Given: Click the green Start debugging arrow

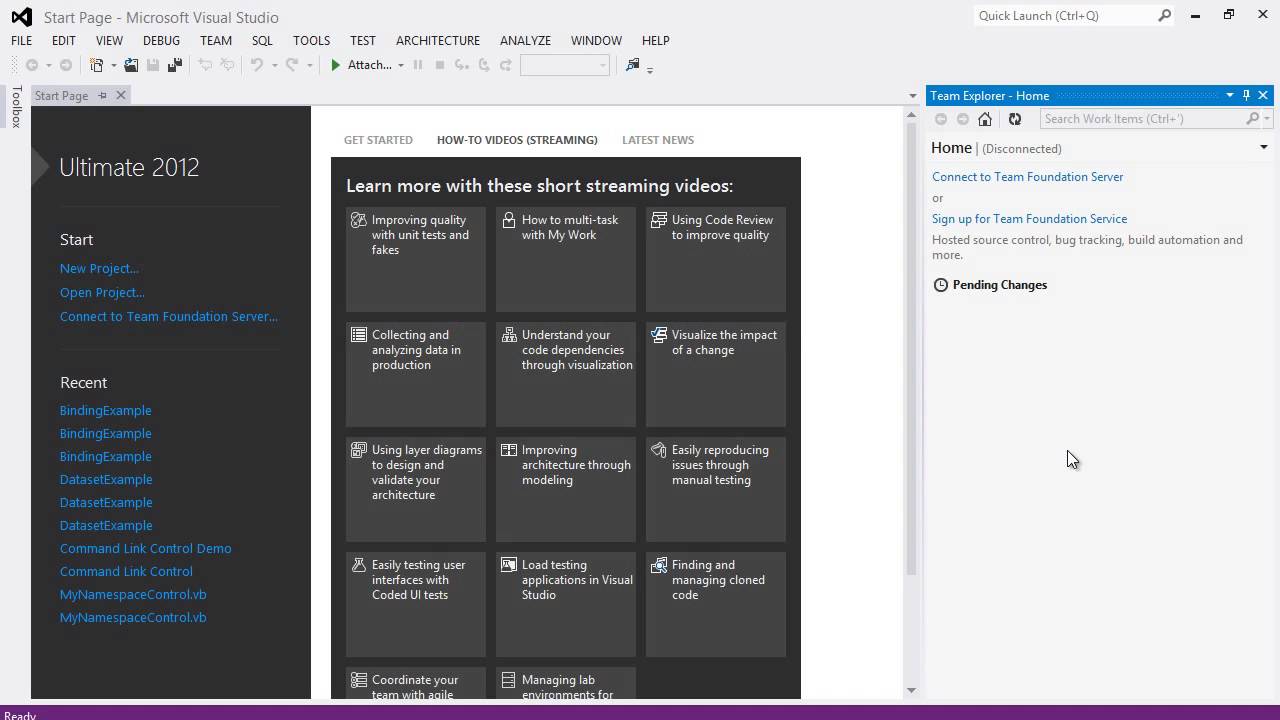Looking at the screenshot, I should coord(336,65).
